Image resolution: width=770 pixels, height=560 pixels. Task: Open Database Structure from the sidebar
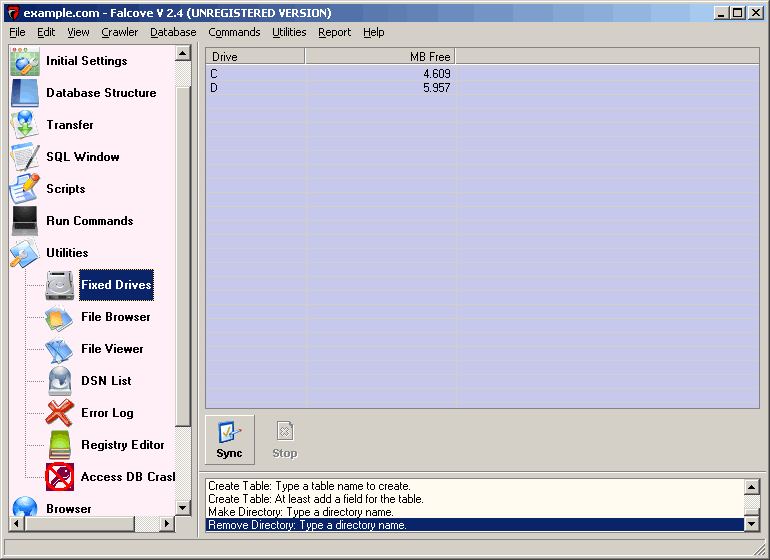[101, 93]
